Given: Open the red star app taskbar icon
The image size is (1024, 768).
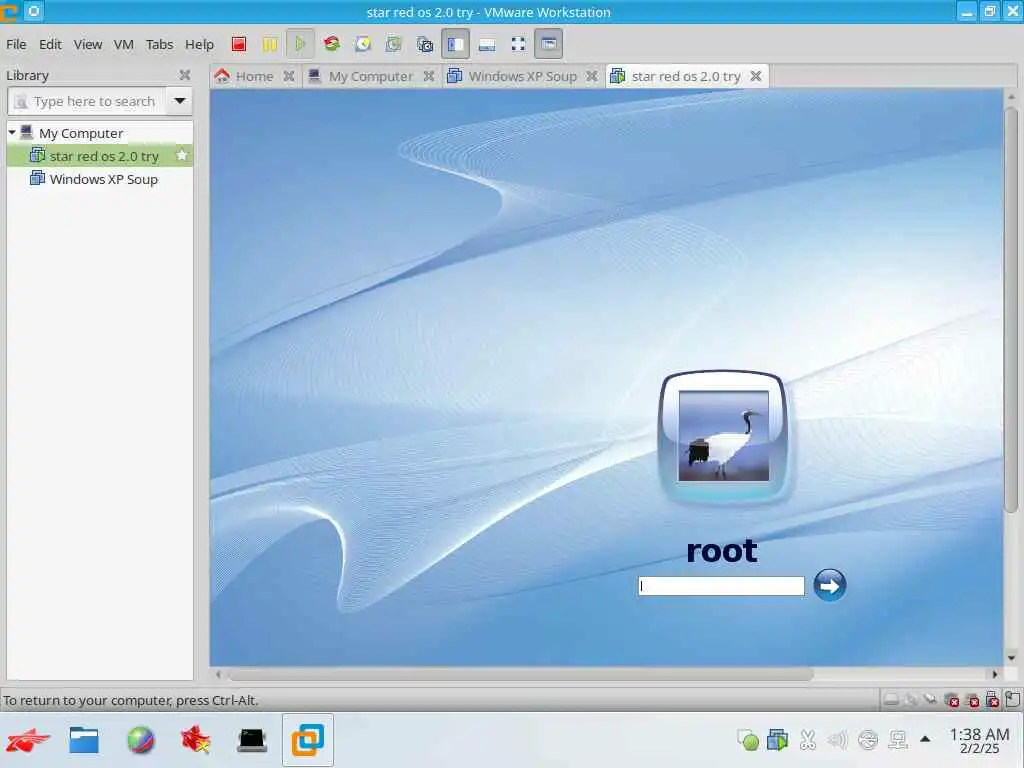Looking at the screenshot, I should click(x=196, y=740).
